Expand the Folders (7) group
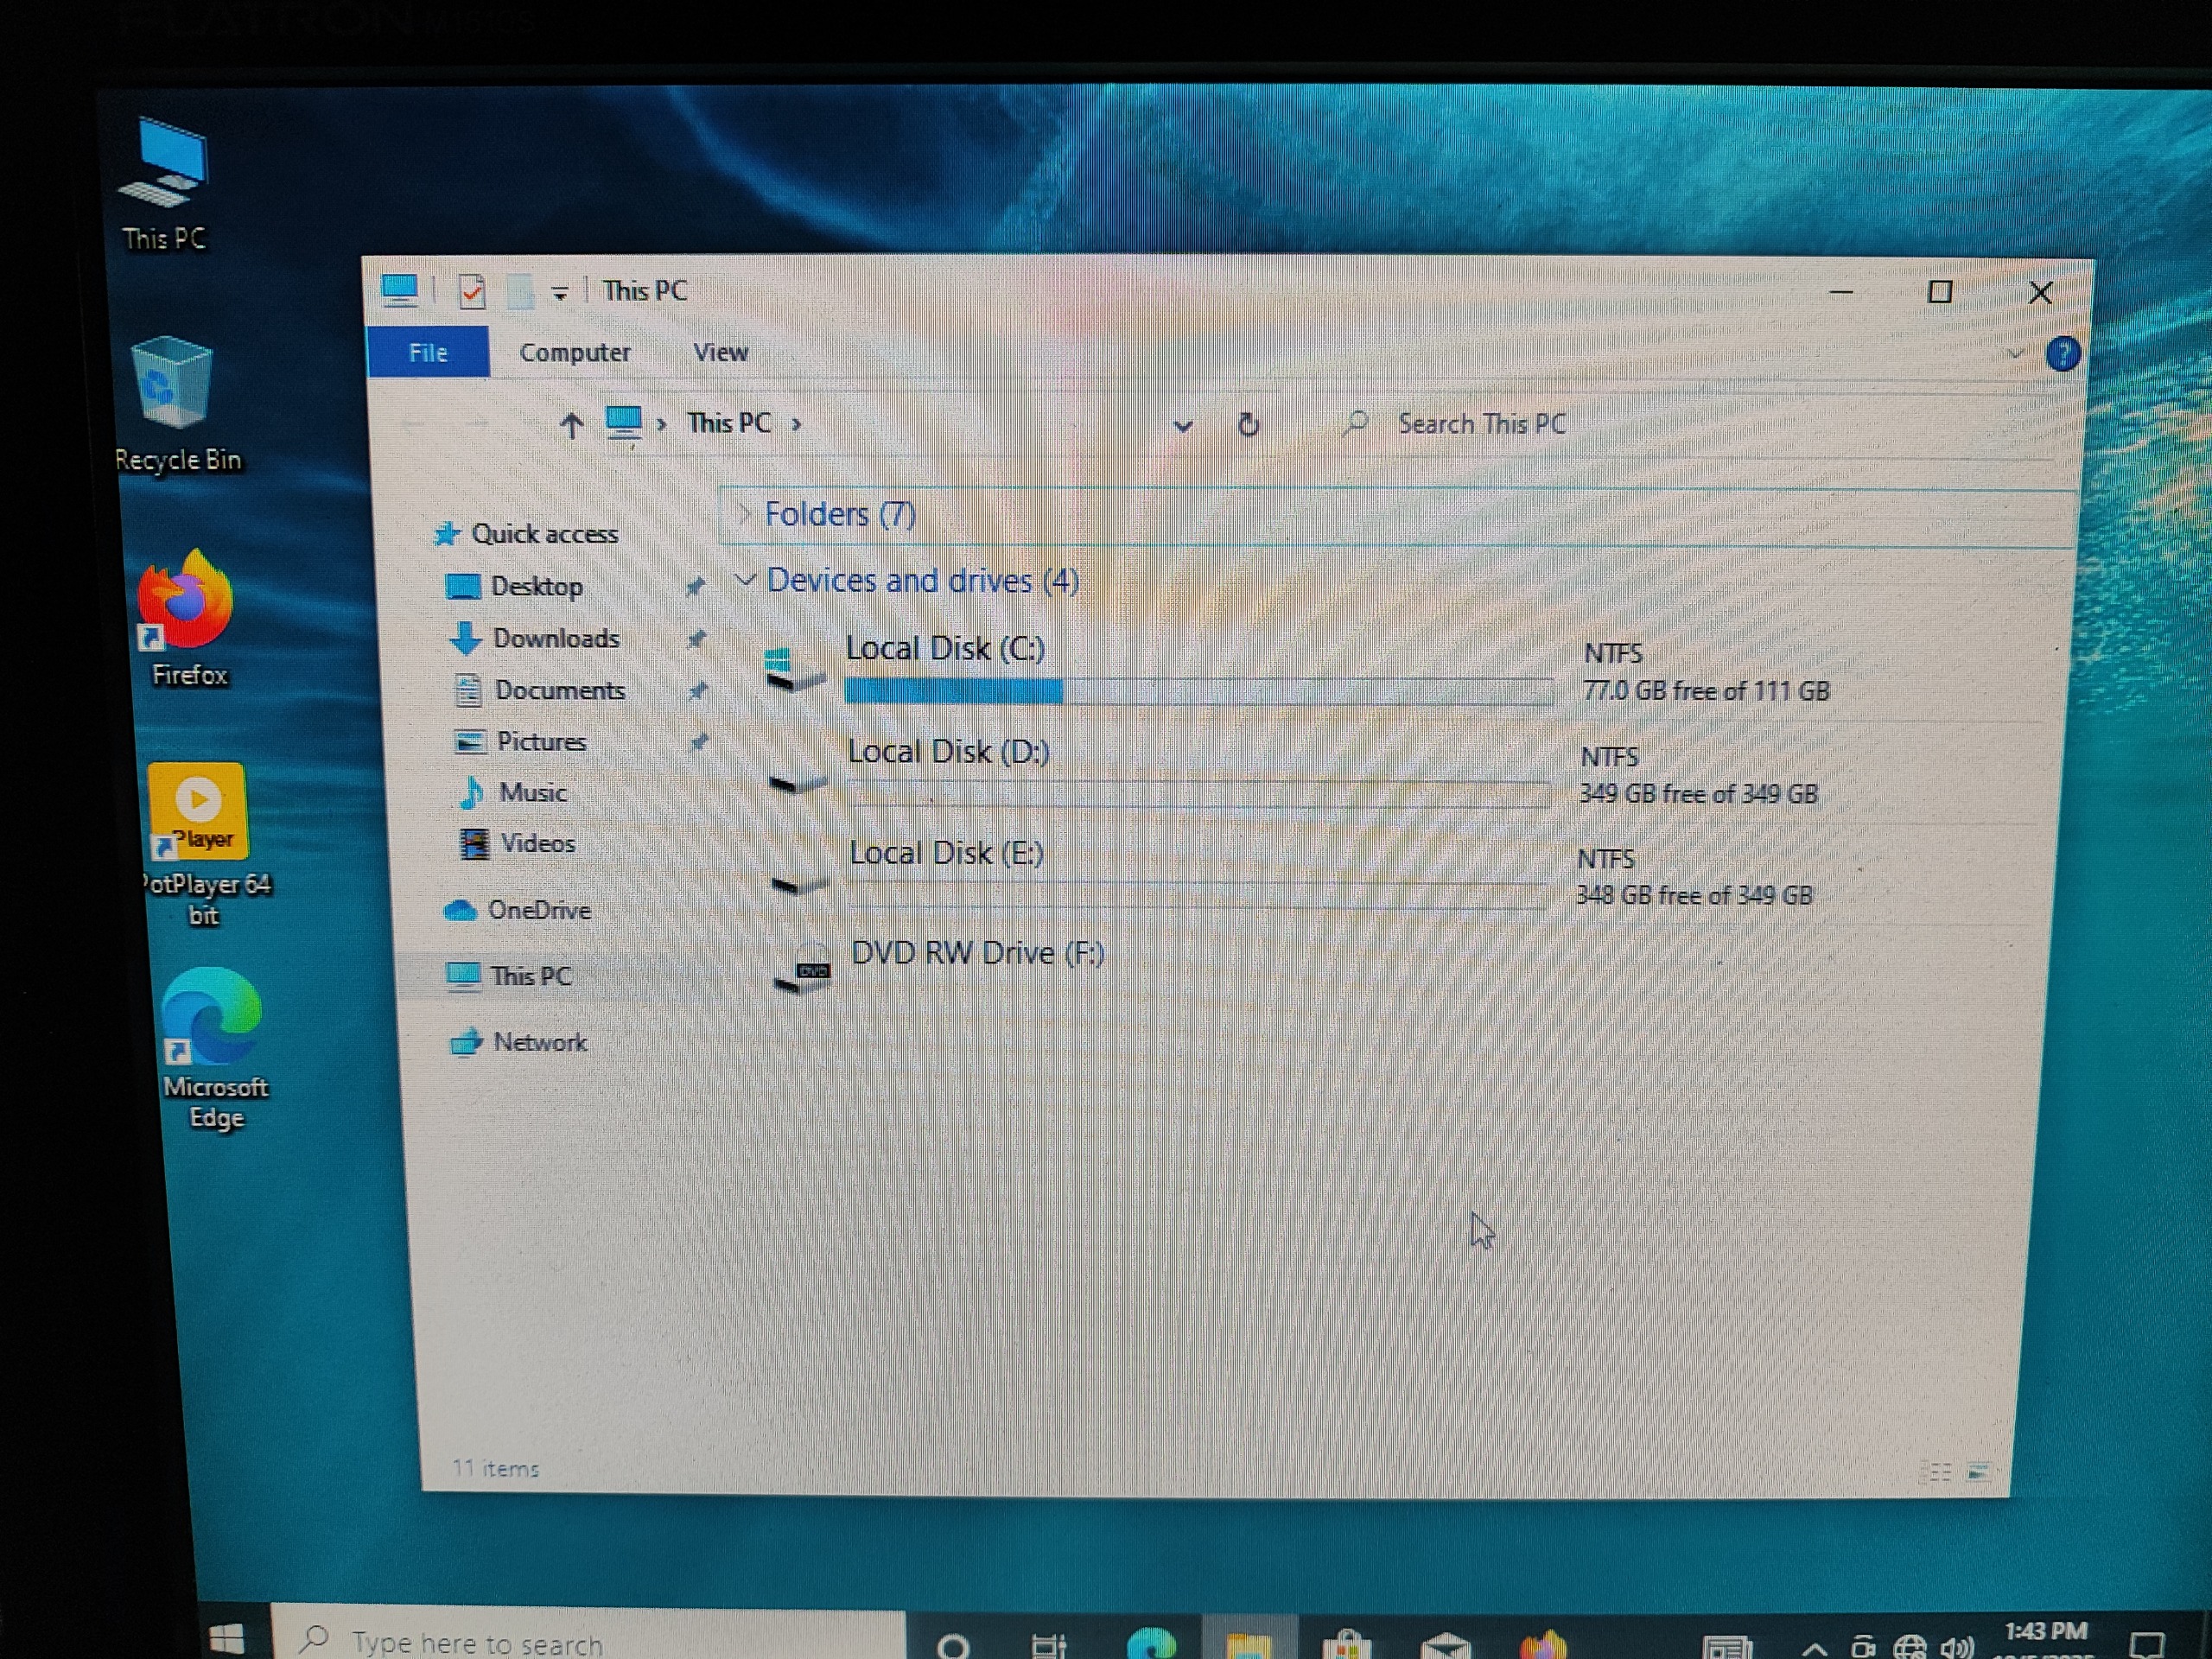The height and width of the screenshot is (1659, 2212). tap(744, 514)
